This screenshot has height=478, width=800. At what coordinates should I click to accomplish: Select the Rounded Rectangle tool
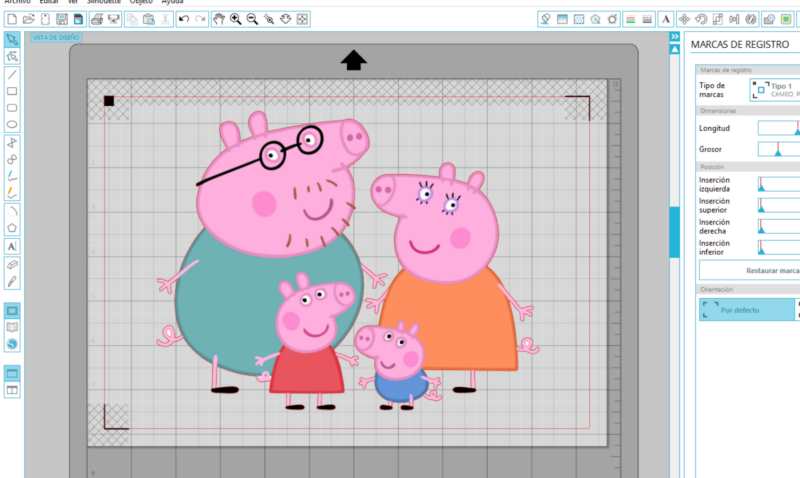pos(12,108)
